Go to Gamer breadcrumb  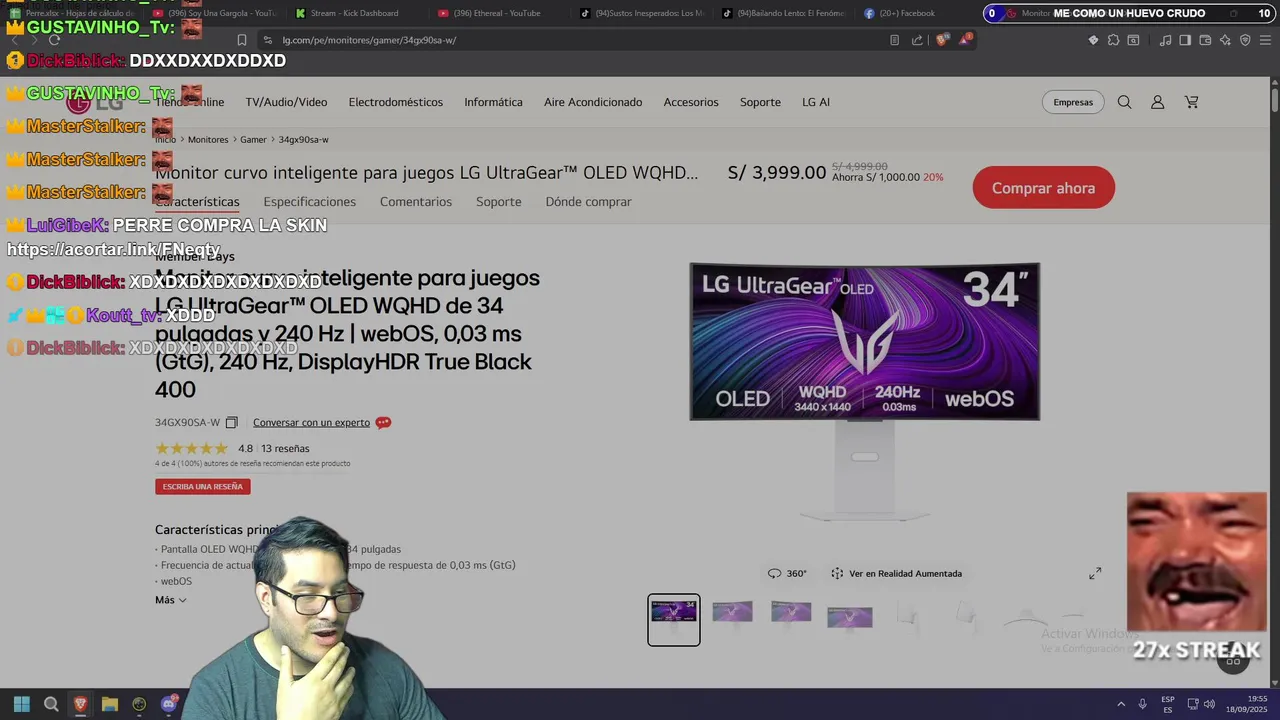(253, 139)
